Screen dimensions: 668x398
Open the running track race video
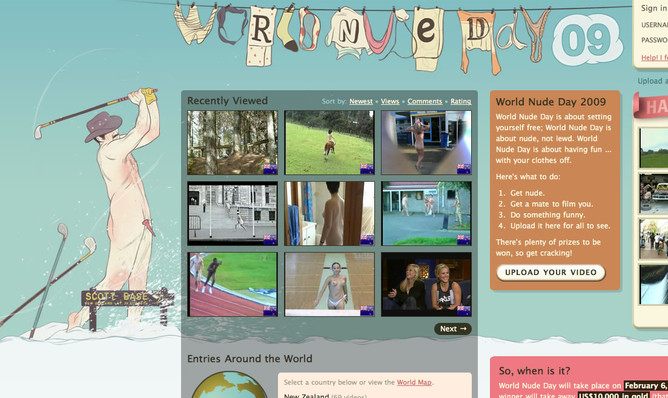click(233, 284)
